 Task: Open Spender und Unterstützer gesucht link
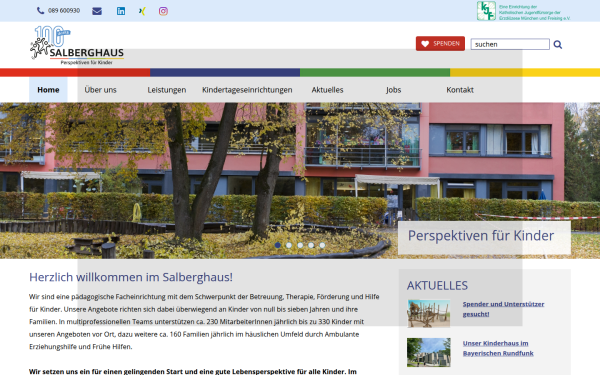503,309
